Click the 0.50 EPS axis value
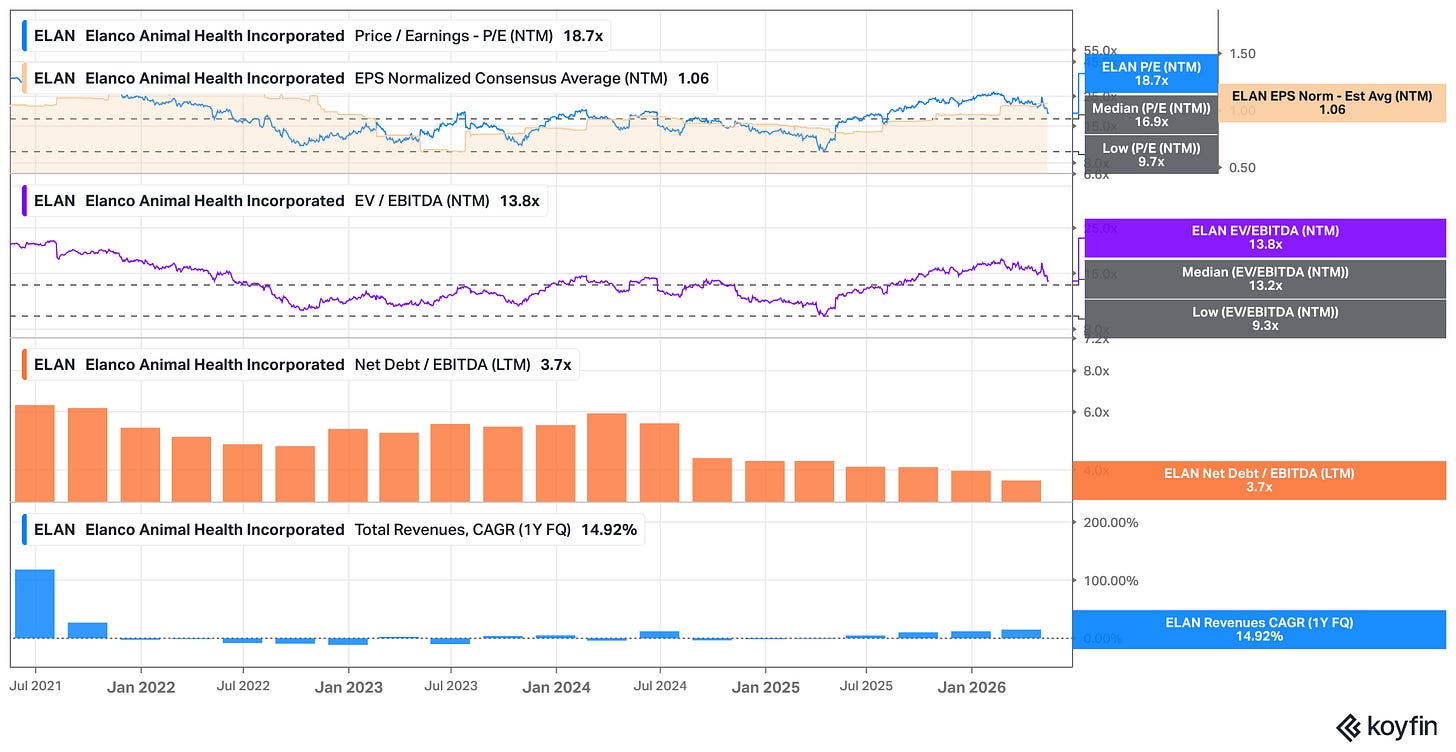The image size is (1456, 752). (1241, 168)
